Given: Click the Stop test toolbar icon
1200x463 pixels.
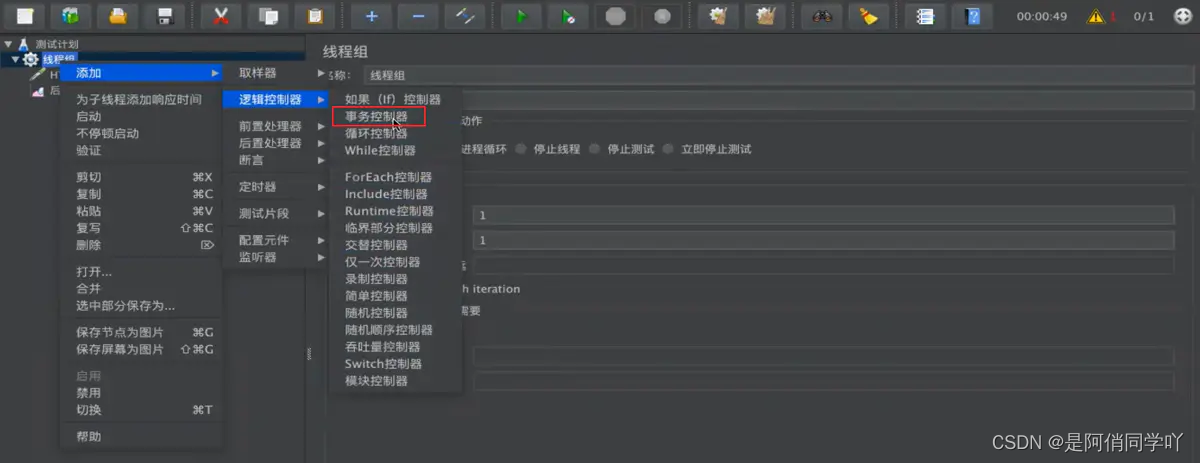Looking at the screenshot, I should pyautogui.click(x=615, y=16).
